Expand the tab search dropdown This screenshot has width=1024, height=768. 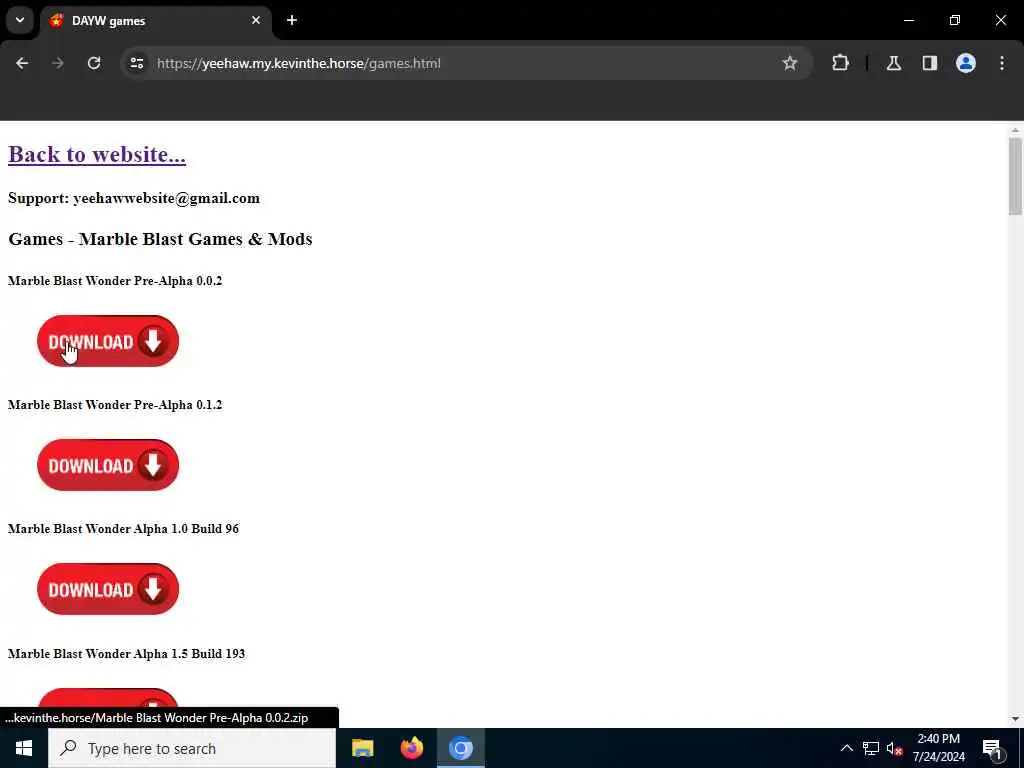[x=20, y=20]
